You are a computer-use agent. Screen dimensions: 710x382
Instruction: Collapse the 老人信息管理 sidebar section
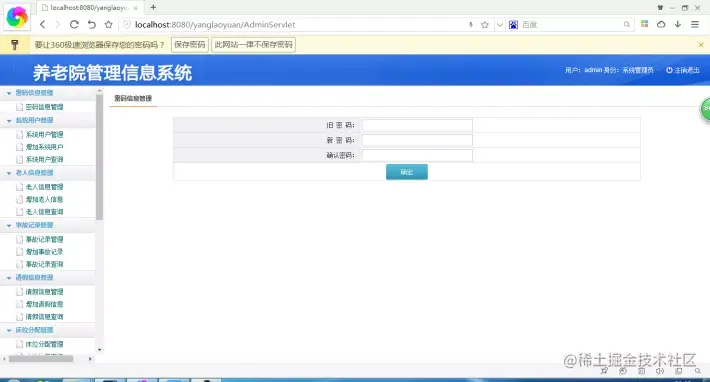pos(9,173)
